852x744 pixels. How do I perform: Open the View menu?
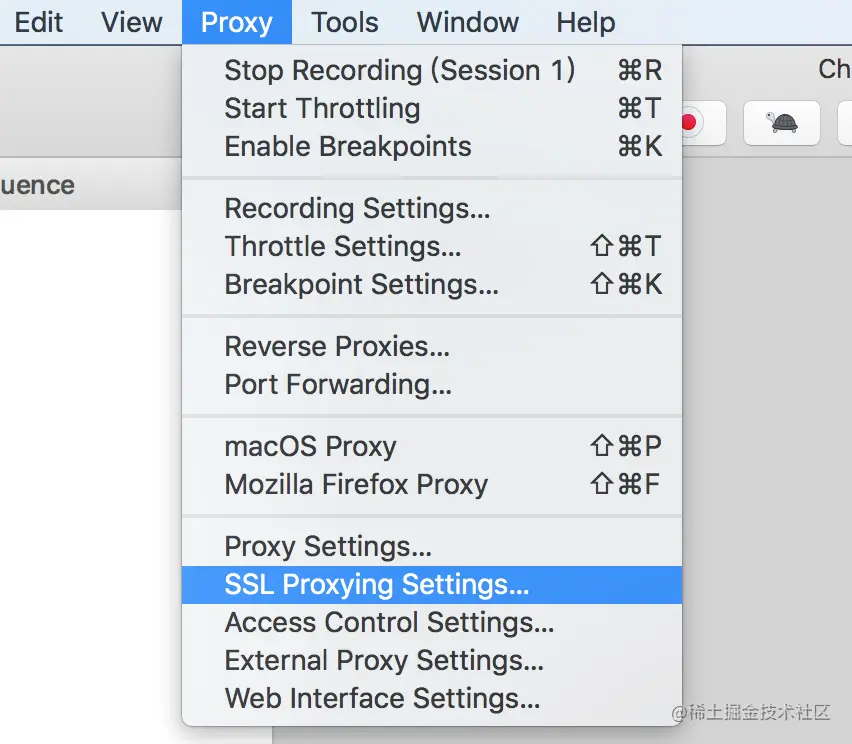(x=132, y=22)
